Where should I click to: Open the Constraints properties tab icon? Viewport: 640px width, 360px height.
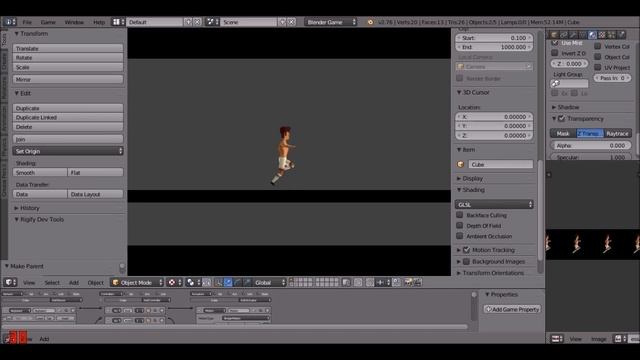pyautogui.click(x=564, y=35)
